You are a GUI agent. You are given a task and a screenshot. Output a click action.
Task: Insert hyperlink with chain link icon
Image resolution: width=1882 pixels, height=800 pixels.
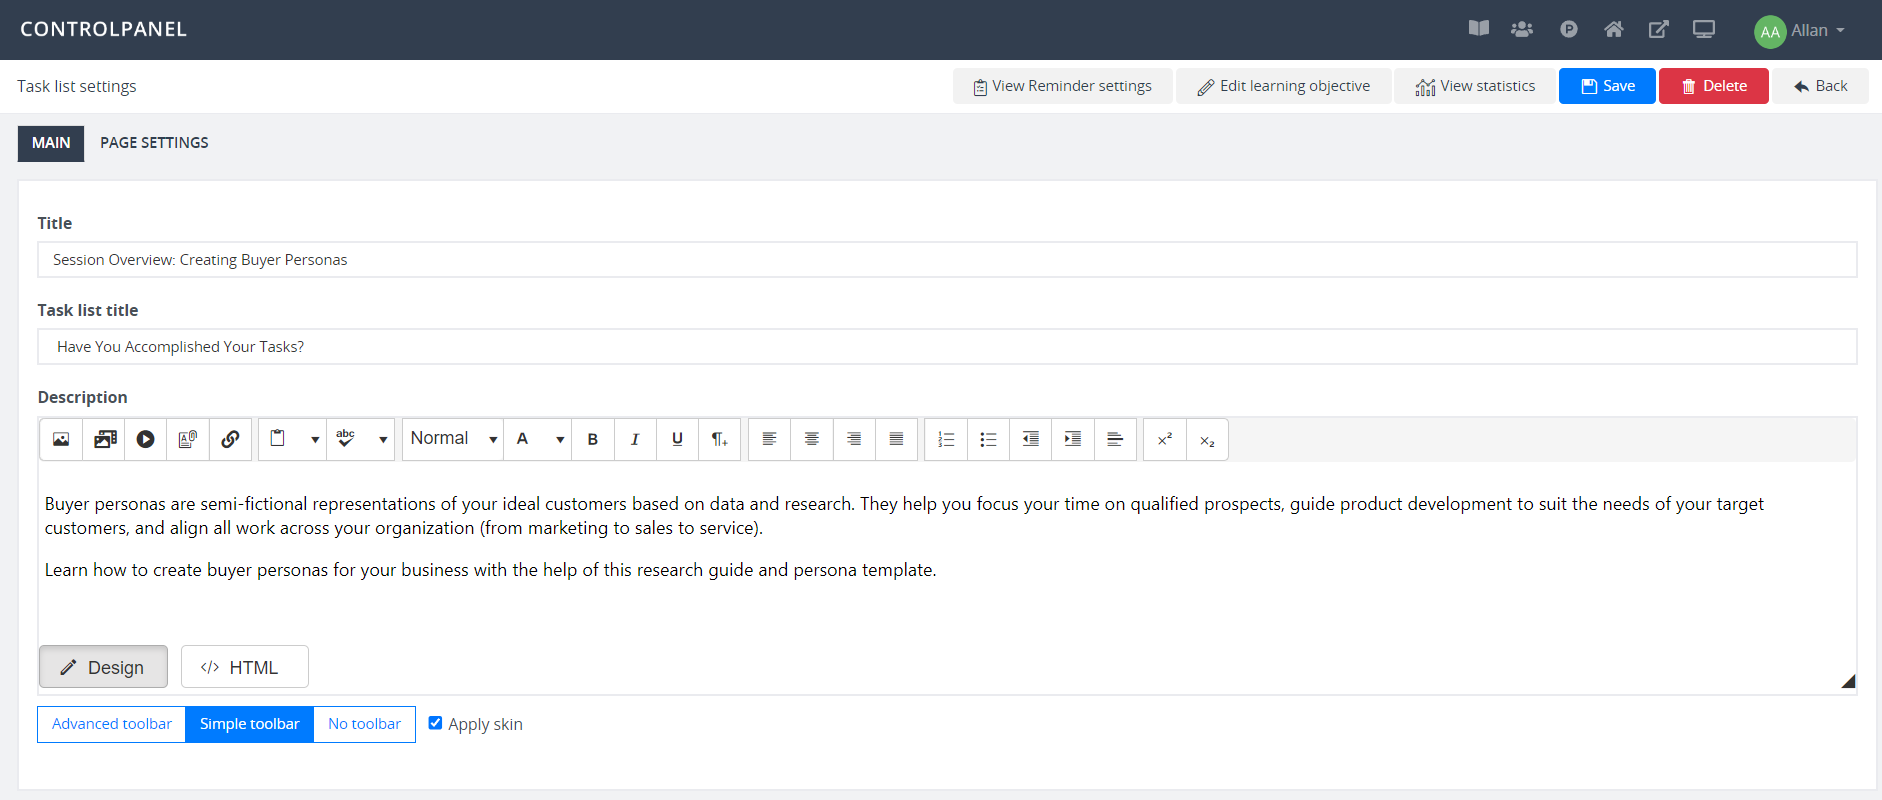point(230,439)
